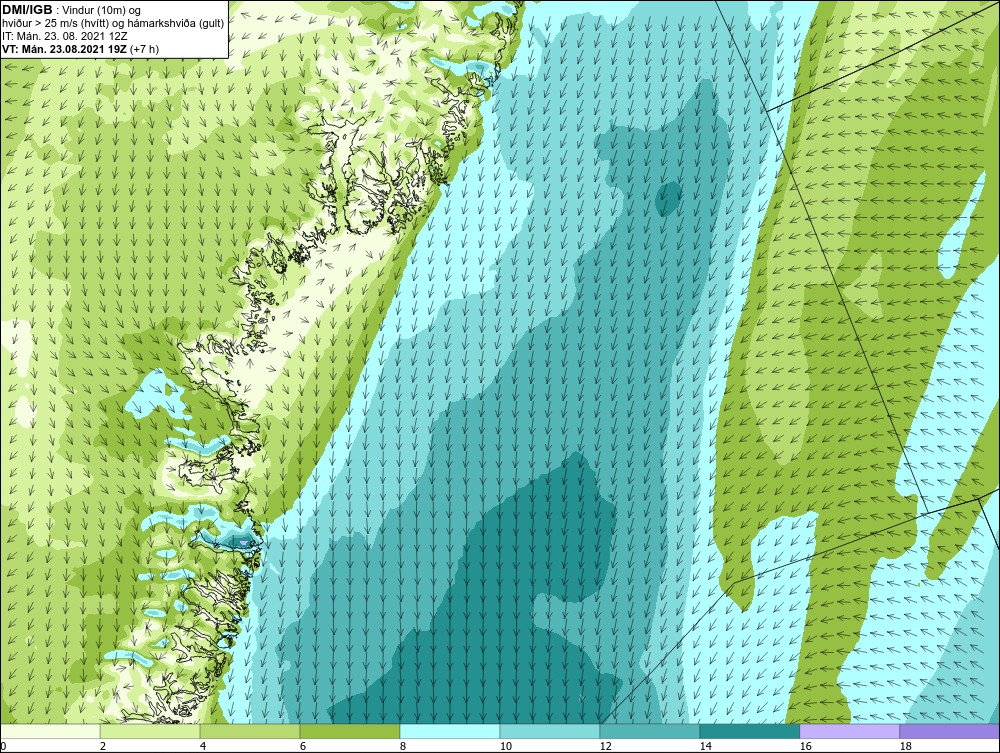Screen dimensions: 1000x753
Task: Click the 16–18 m/s lavender legend swatch
Action: (849, 731)
